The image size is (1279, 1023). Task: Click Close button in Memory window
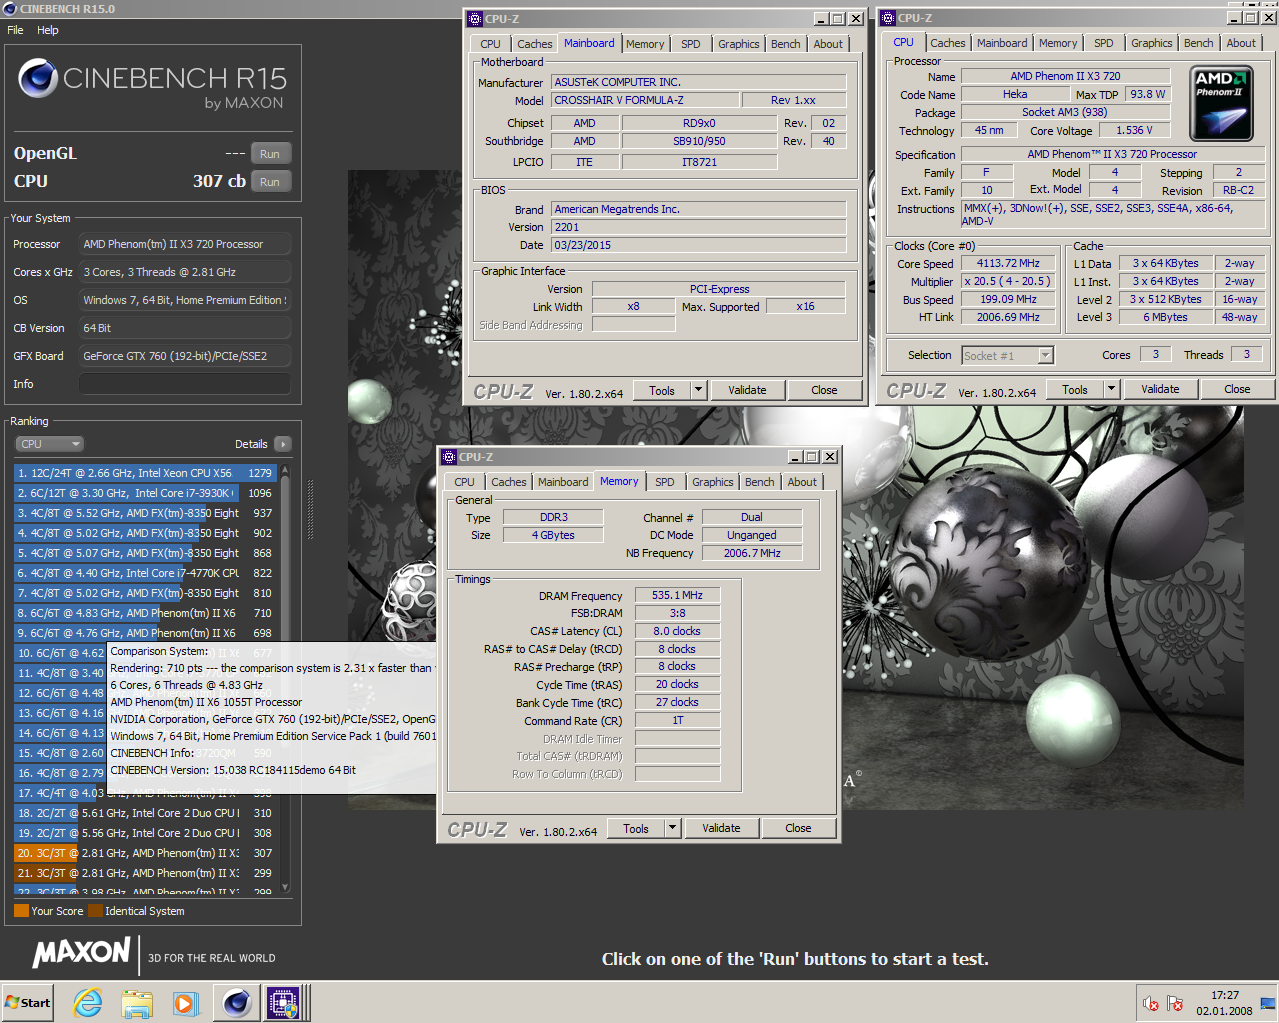point(798,828)
